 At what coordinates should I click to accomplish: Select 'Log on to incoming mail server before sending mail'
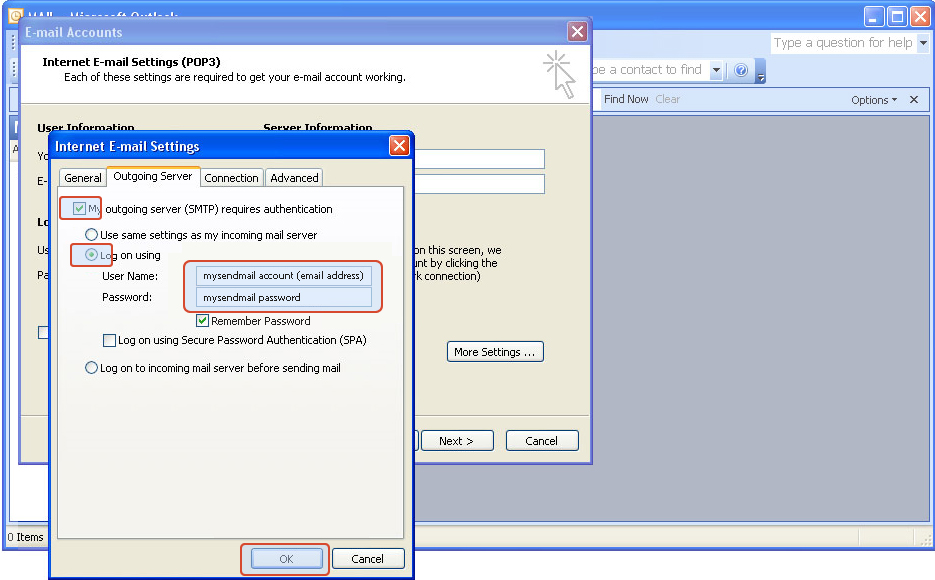(92, 368)
